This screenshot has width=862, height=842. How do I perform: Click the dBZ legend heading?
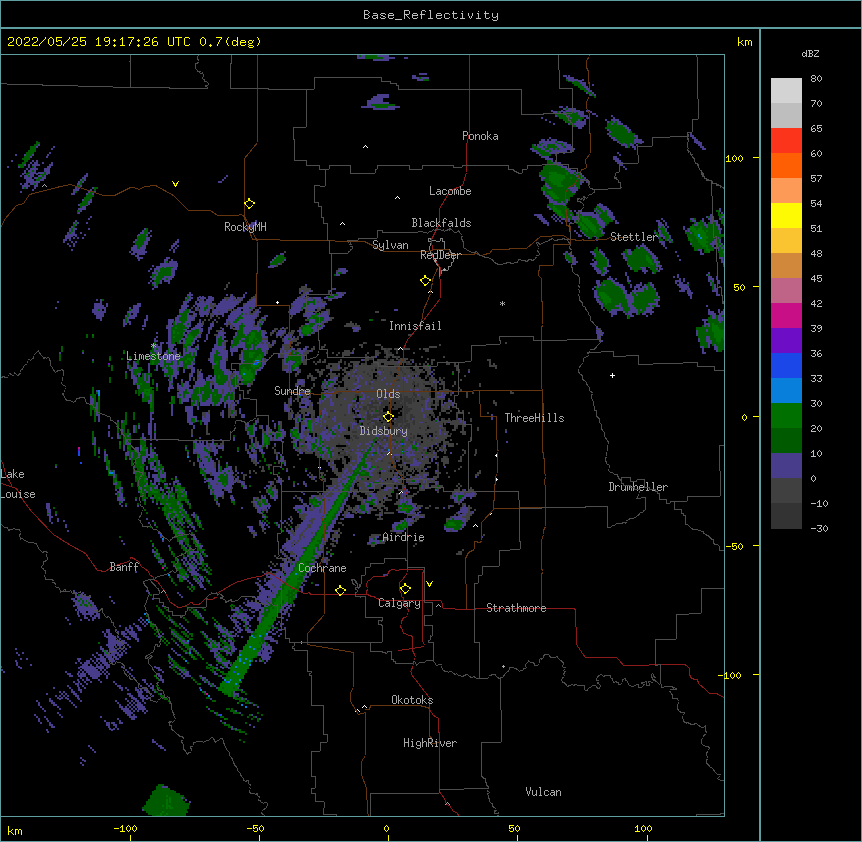click(x=810, y=53)
